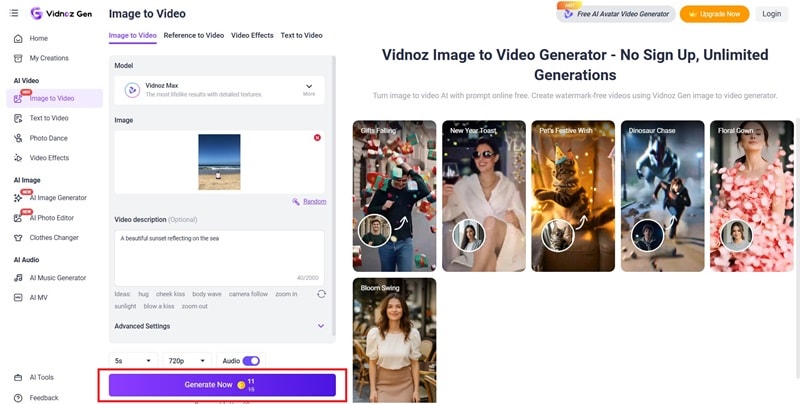Click the Upgrade Now button
800x404 pixels.
[x=714, y=14]
